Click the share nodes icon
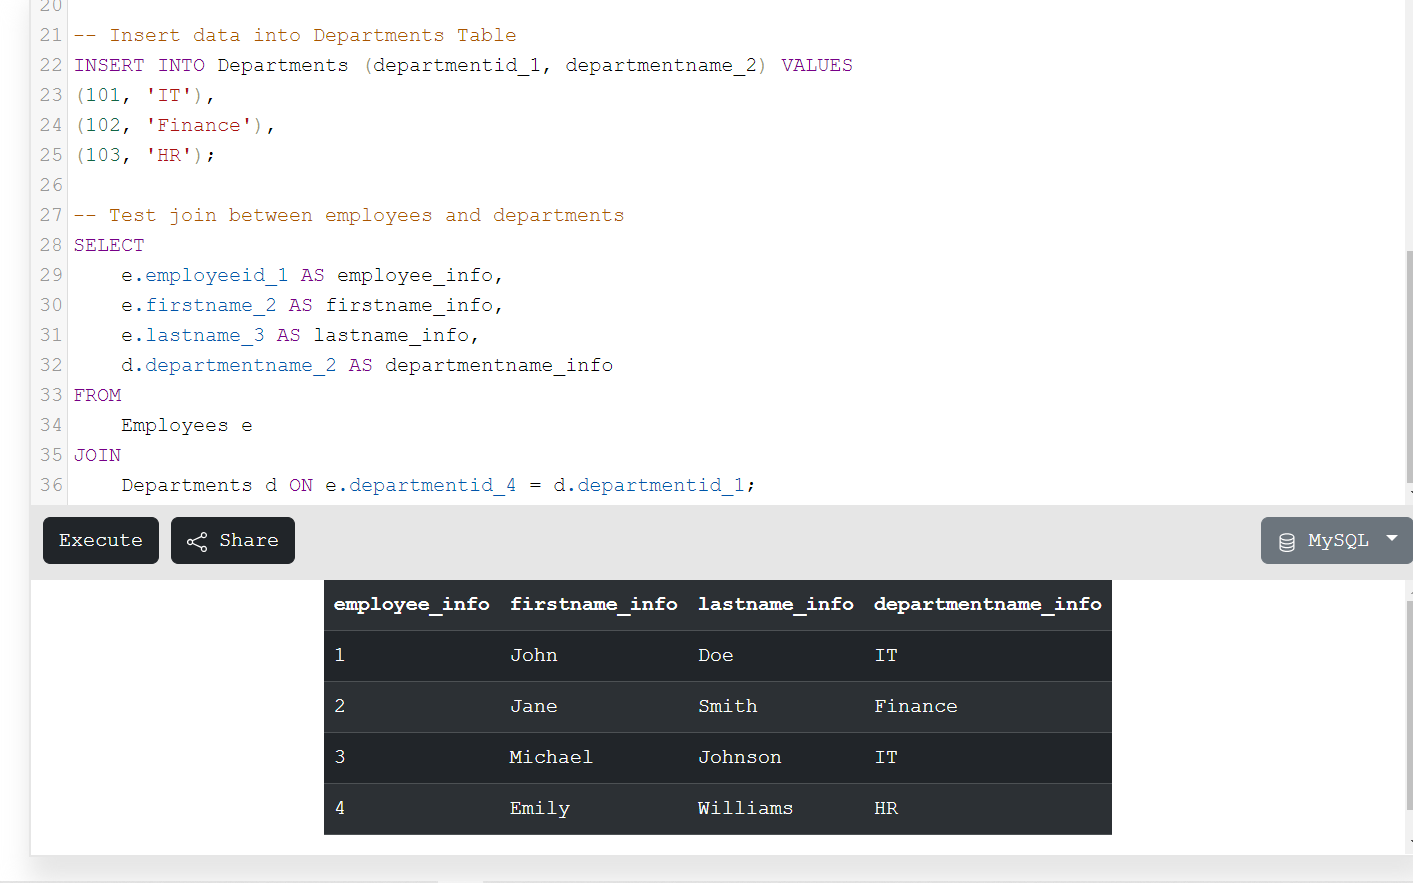1413x883 pixels. (197, 542)
